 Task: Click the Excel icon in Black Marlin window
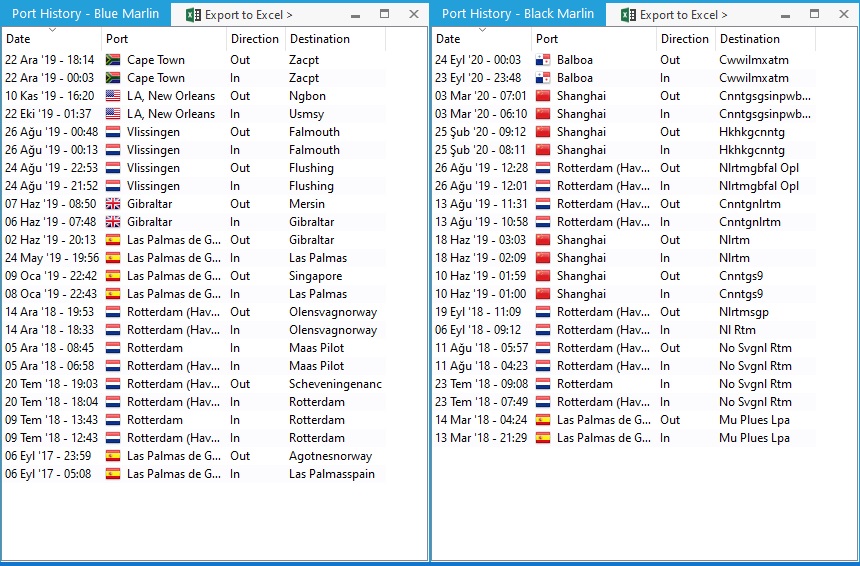click(629, 15)
